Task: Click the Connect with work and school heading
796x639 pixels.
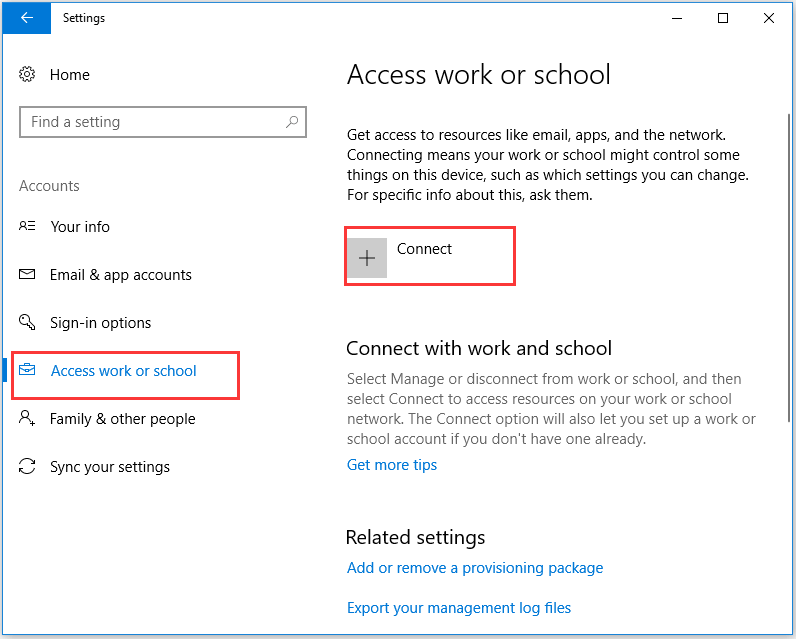Action: 479,348
